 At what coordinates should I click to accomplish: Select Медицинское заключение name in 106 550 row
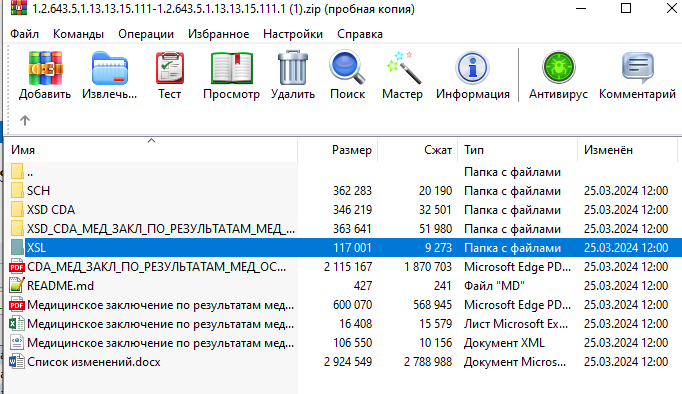(160, 343)
